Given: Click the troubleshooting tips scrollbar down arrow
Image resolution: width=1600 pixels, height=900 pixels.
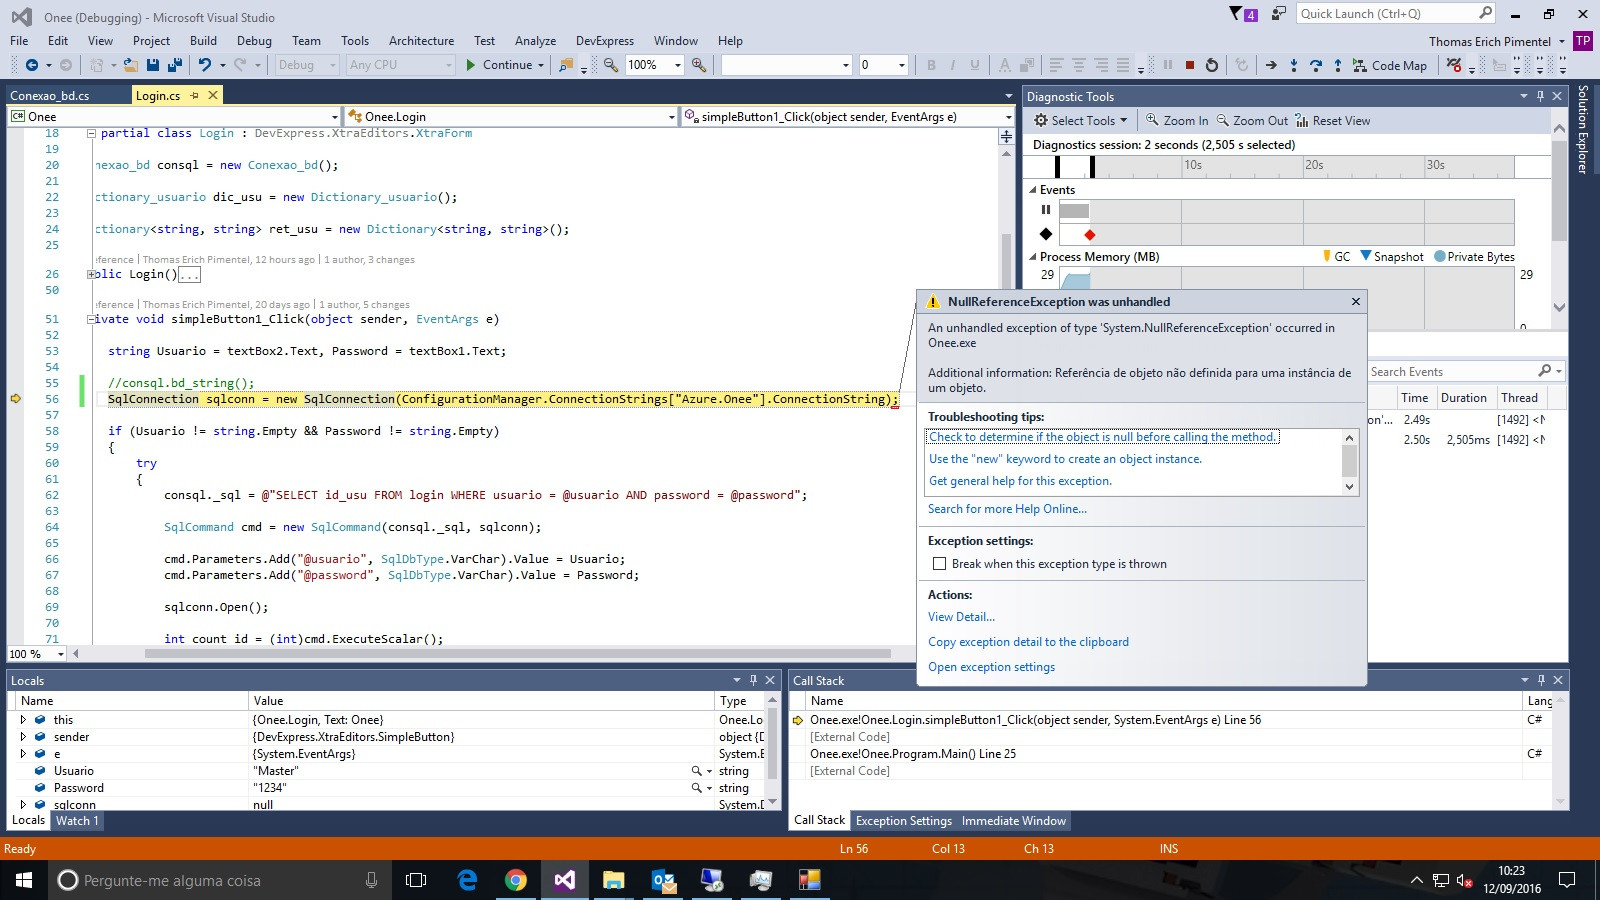Looking at the screenshot, I should [x=1349, y=487].
